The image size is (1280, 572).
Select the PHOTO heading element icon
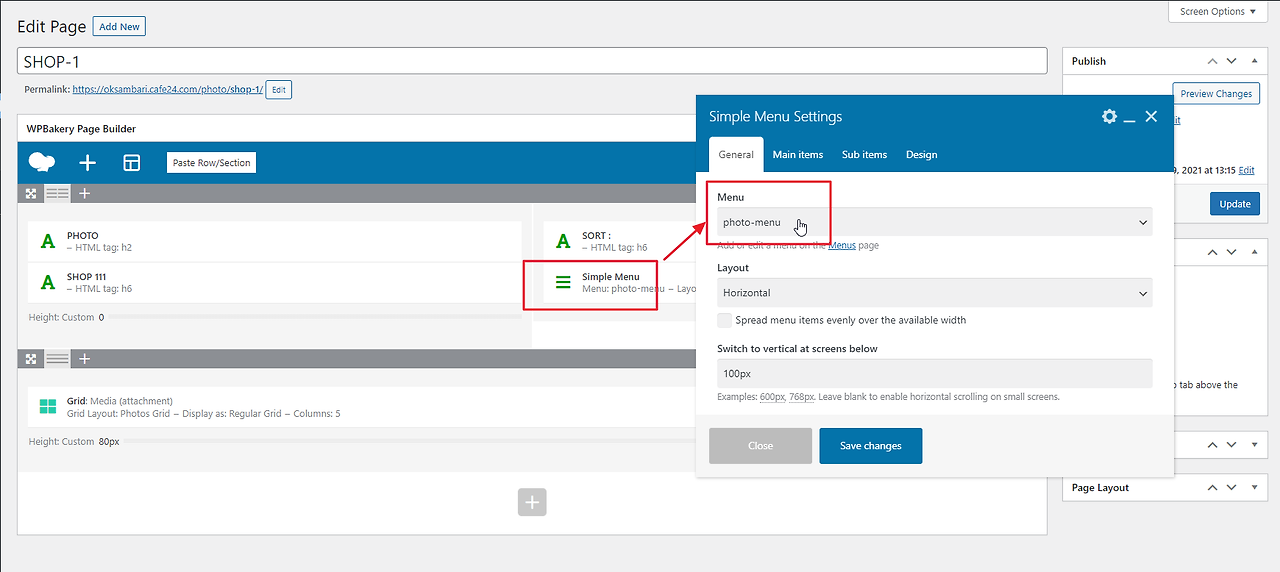click(x=47, y=241)
